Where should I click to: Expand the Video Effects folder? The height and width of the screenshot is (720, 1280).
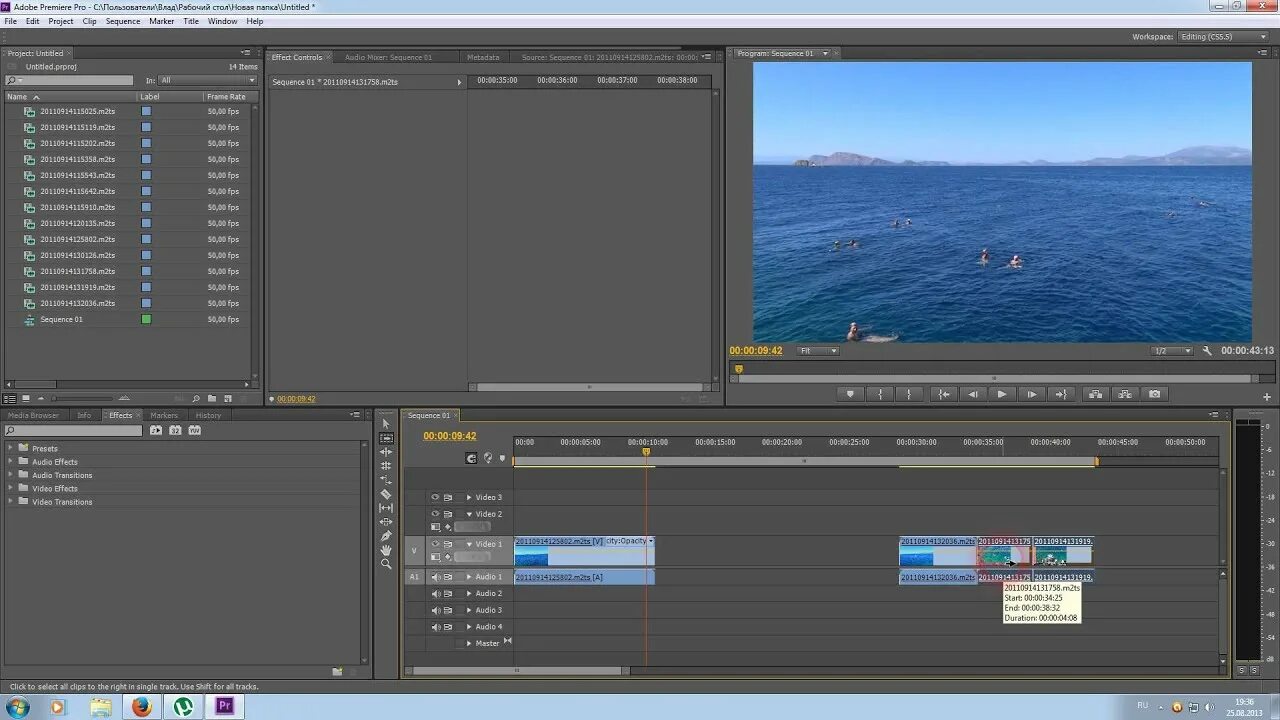pos(11,489)
